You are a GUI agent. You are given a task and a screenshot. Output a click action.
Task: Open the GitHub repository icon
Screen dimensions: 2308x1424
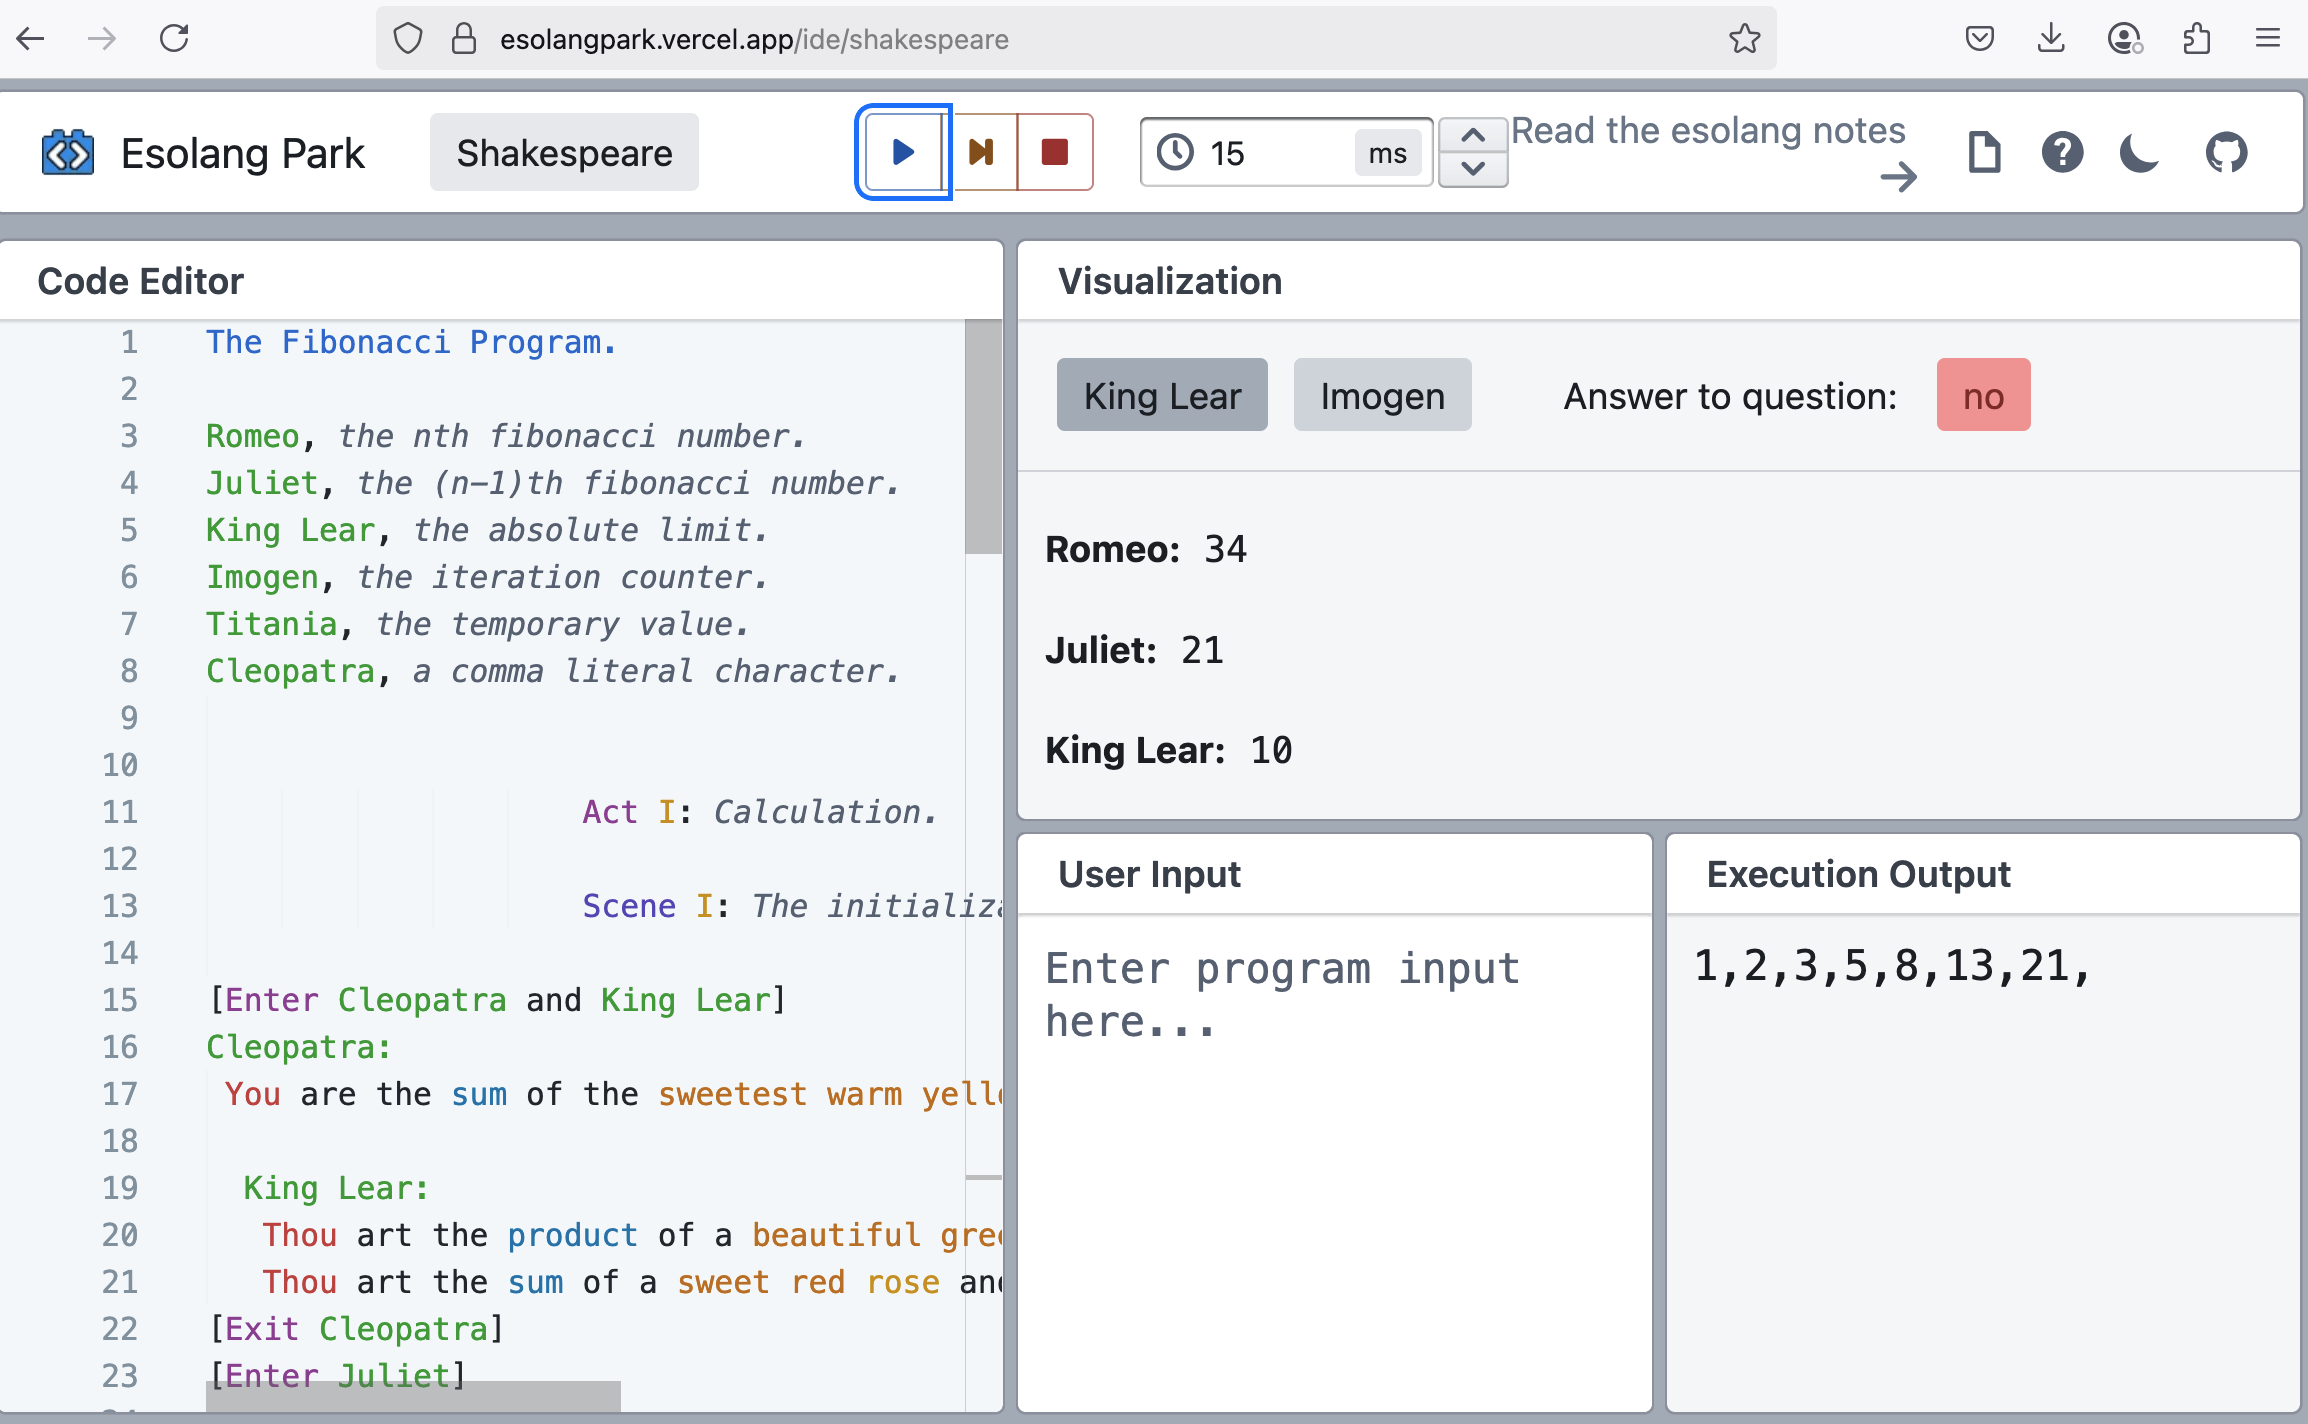(2226, 153)
